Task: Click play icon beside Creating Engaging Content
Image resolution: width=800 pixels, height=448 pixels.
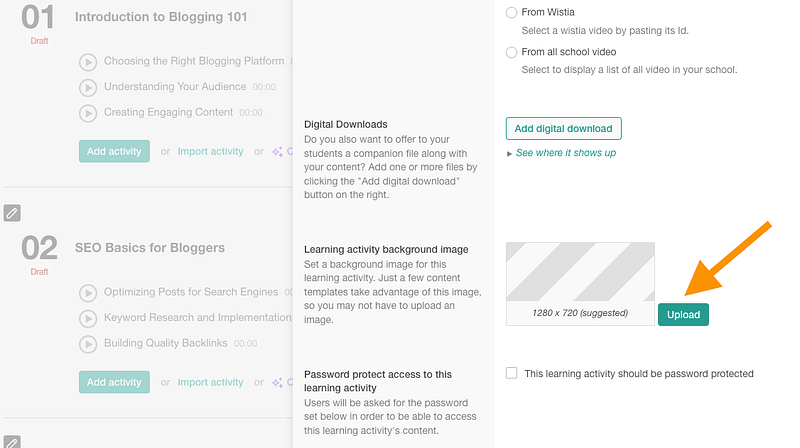Action: 88,113
